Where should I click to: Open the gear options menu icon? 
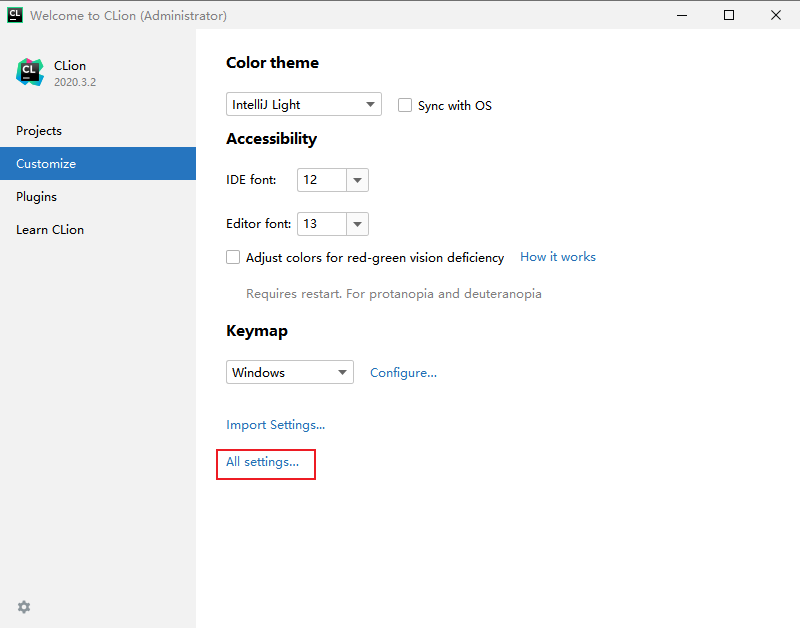[24, 607]
